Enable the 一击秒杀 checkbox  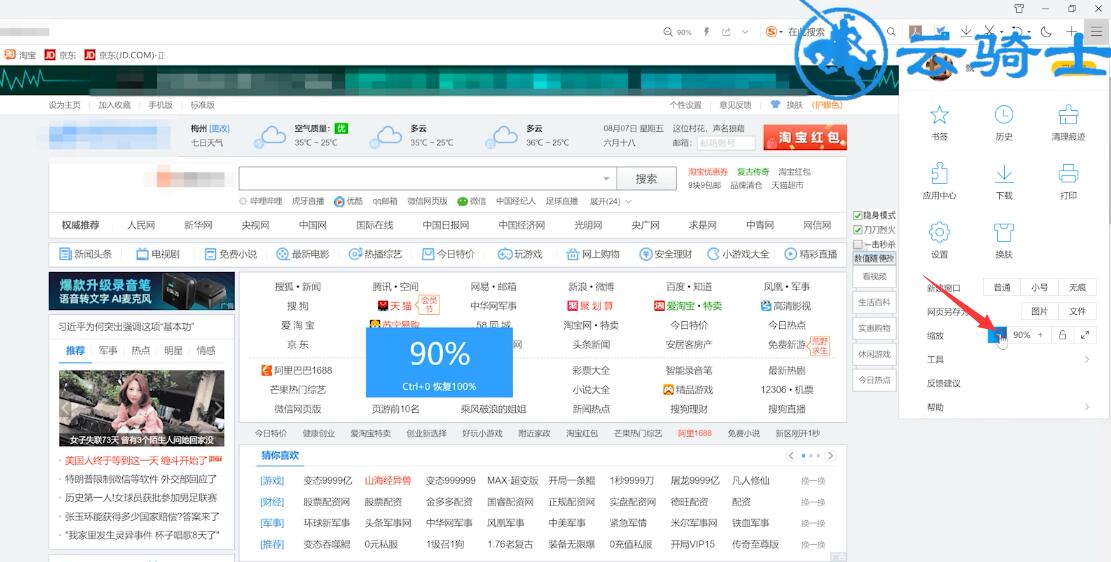(858, 244)
